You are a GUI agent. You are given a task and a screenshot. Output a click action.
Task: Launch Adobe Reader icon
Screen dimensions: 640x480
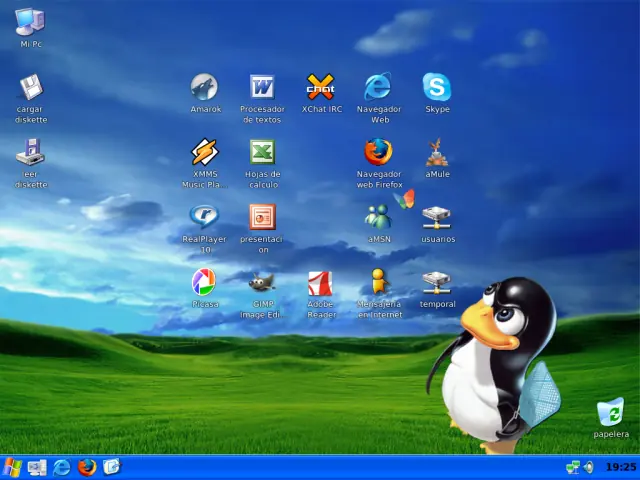[320, 282]
